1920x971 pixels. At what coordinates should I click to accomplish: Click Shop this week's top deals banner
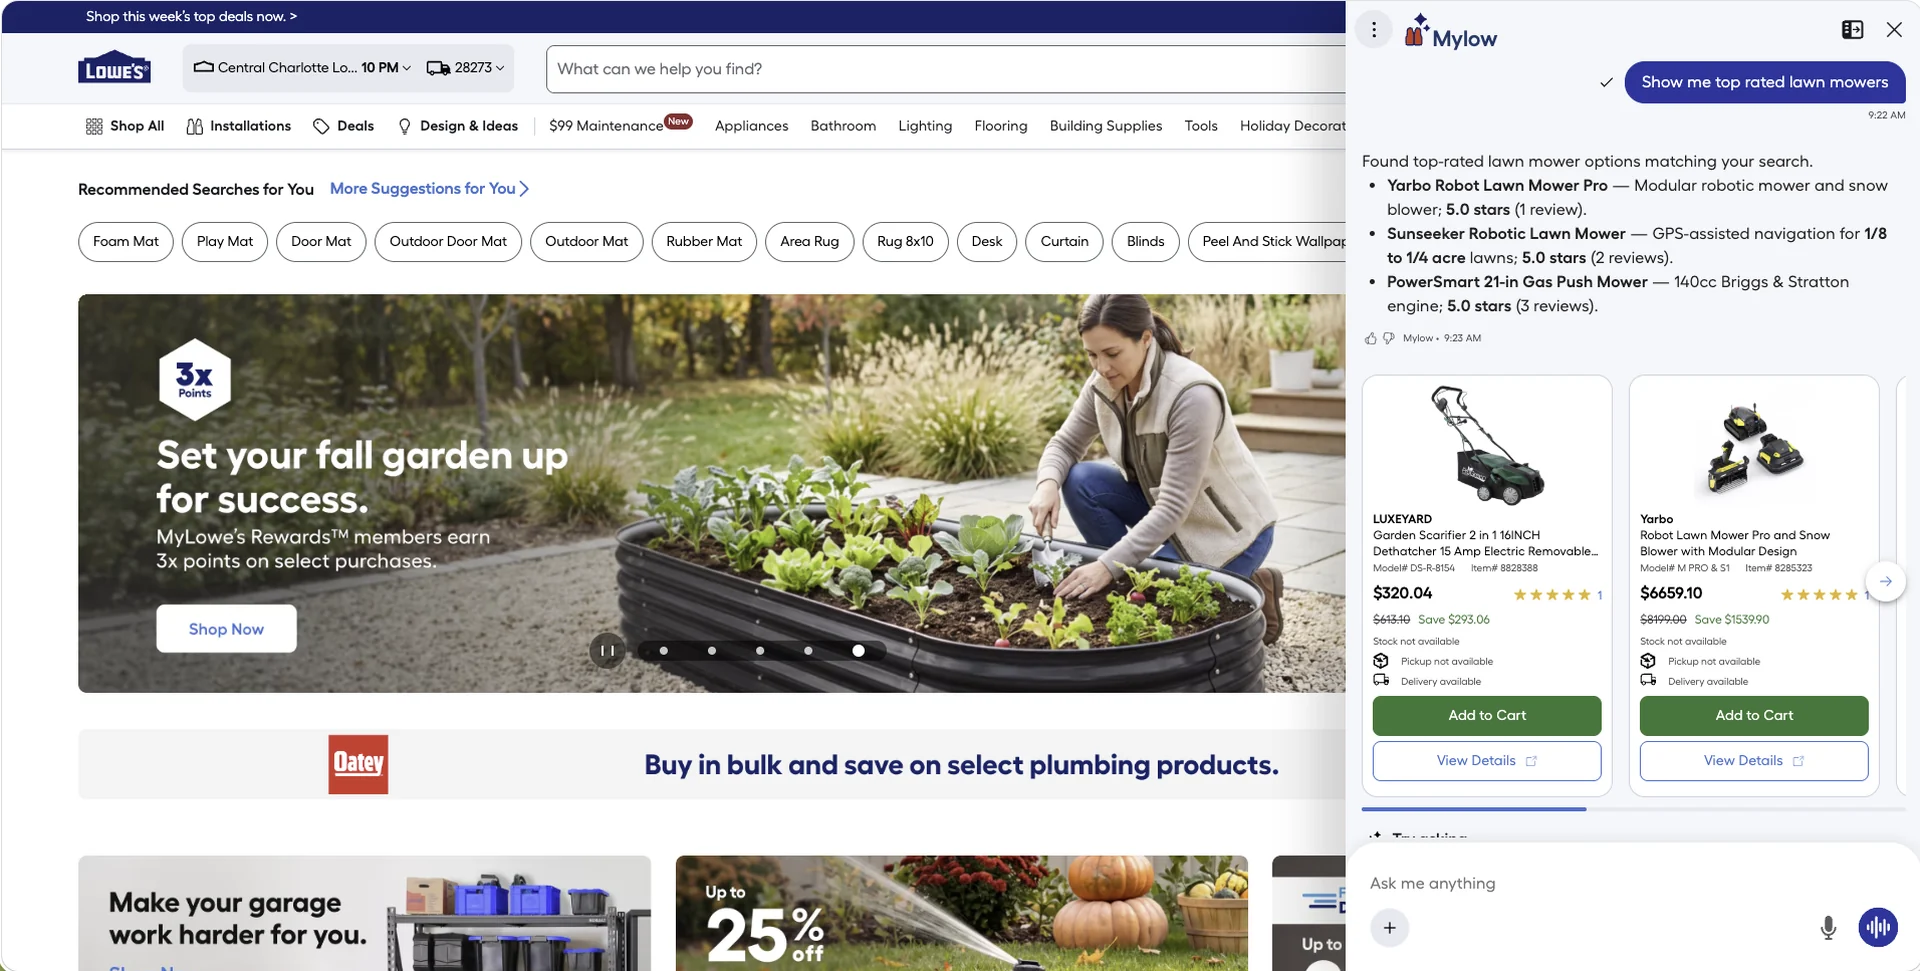click(x=191, y=16)
